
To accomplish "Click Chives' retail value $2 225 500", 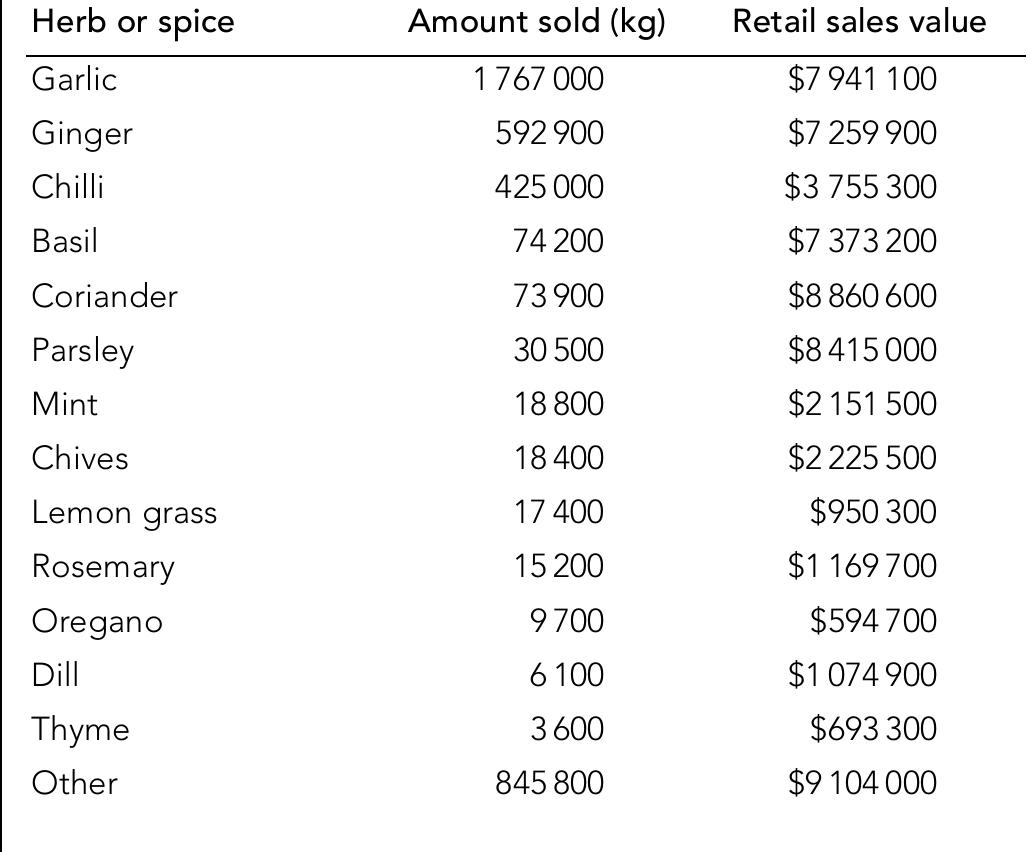I will coord(862,458).
